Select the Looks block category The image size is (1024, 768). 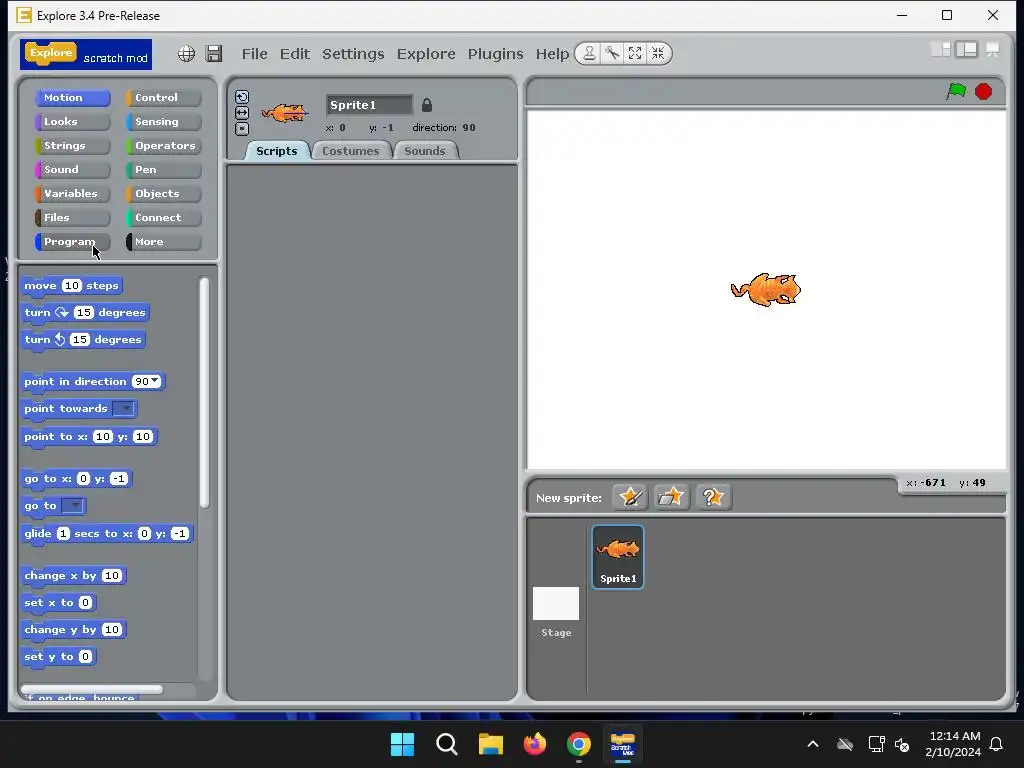[72, 121]
